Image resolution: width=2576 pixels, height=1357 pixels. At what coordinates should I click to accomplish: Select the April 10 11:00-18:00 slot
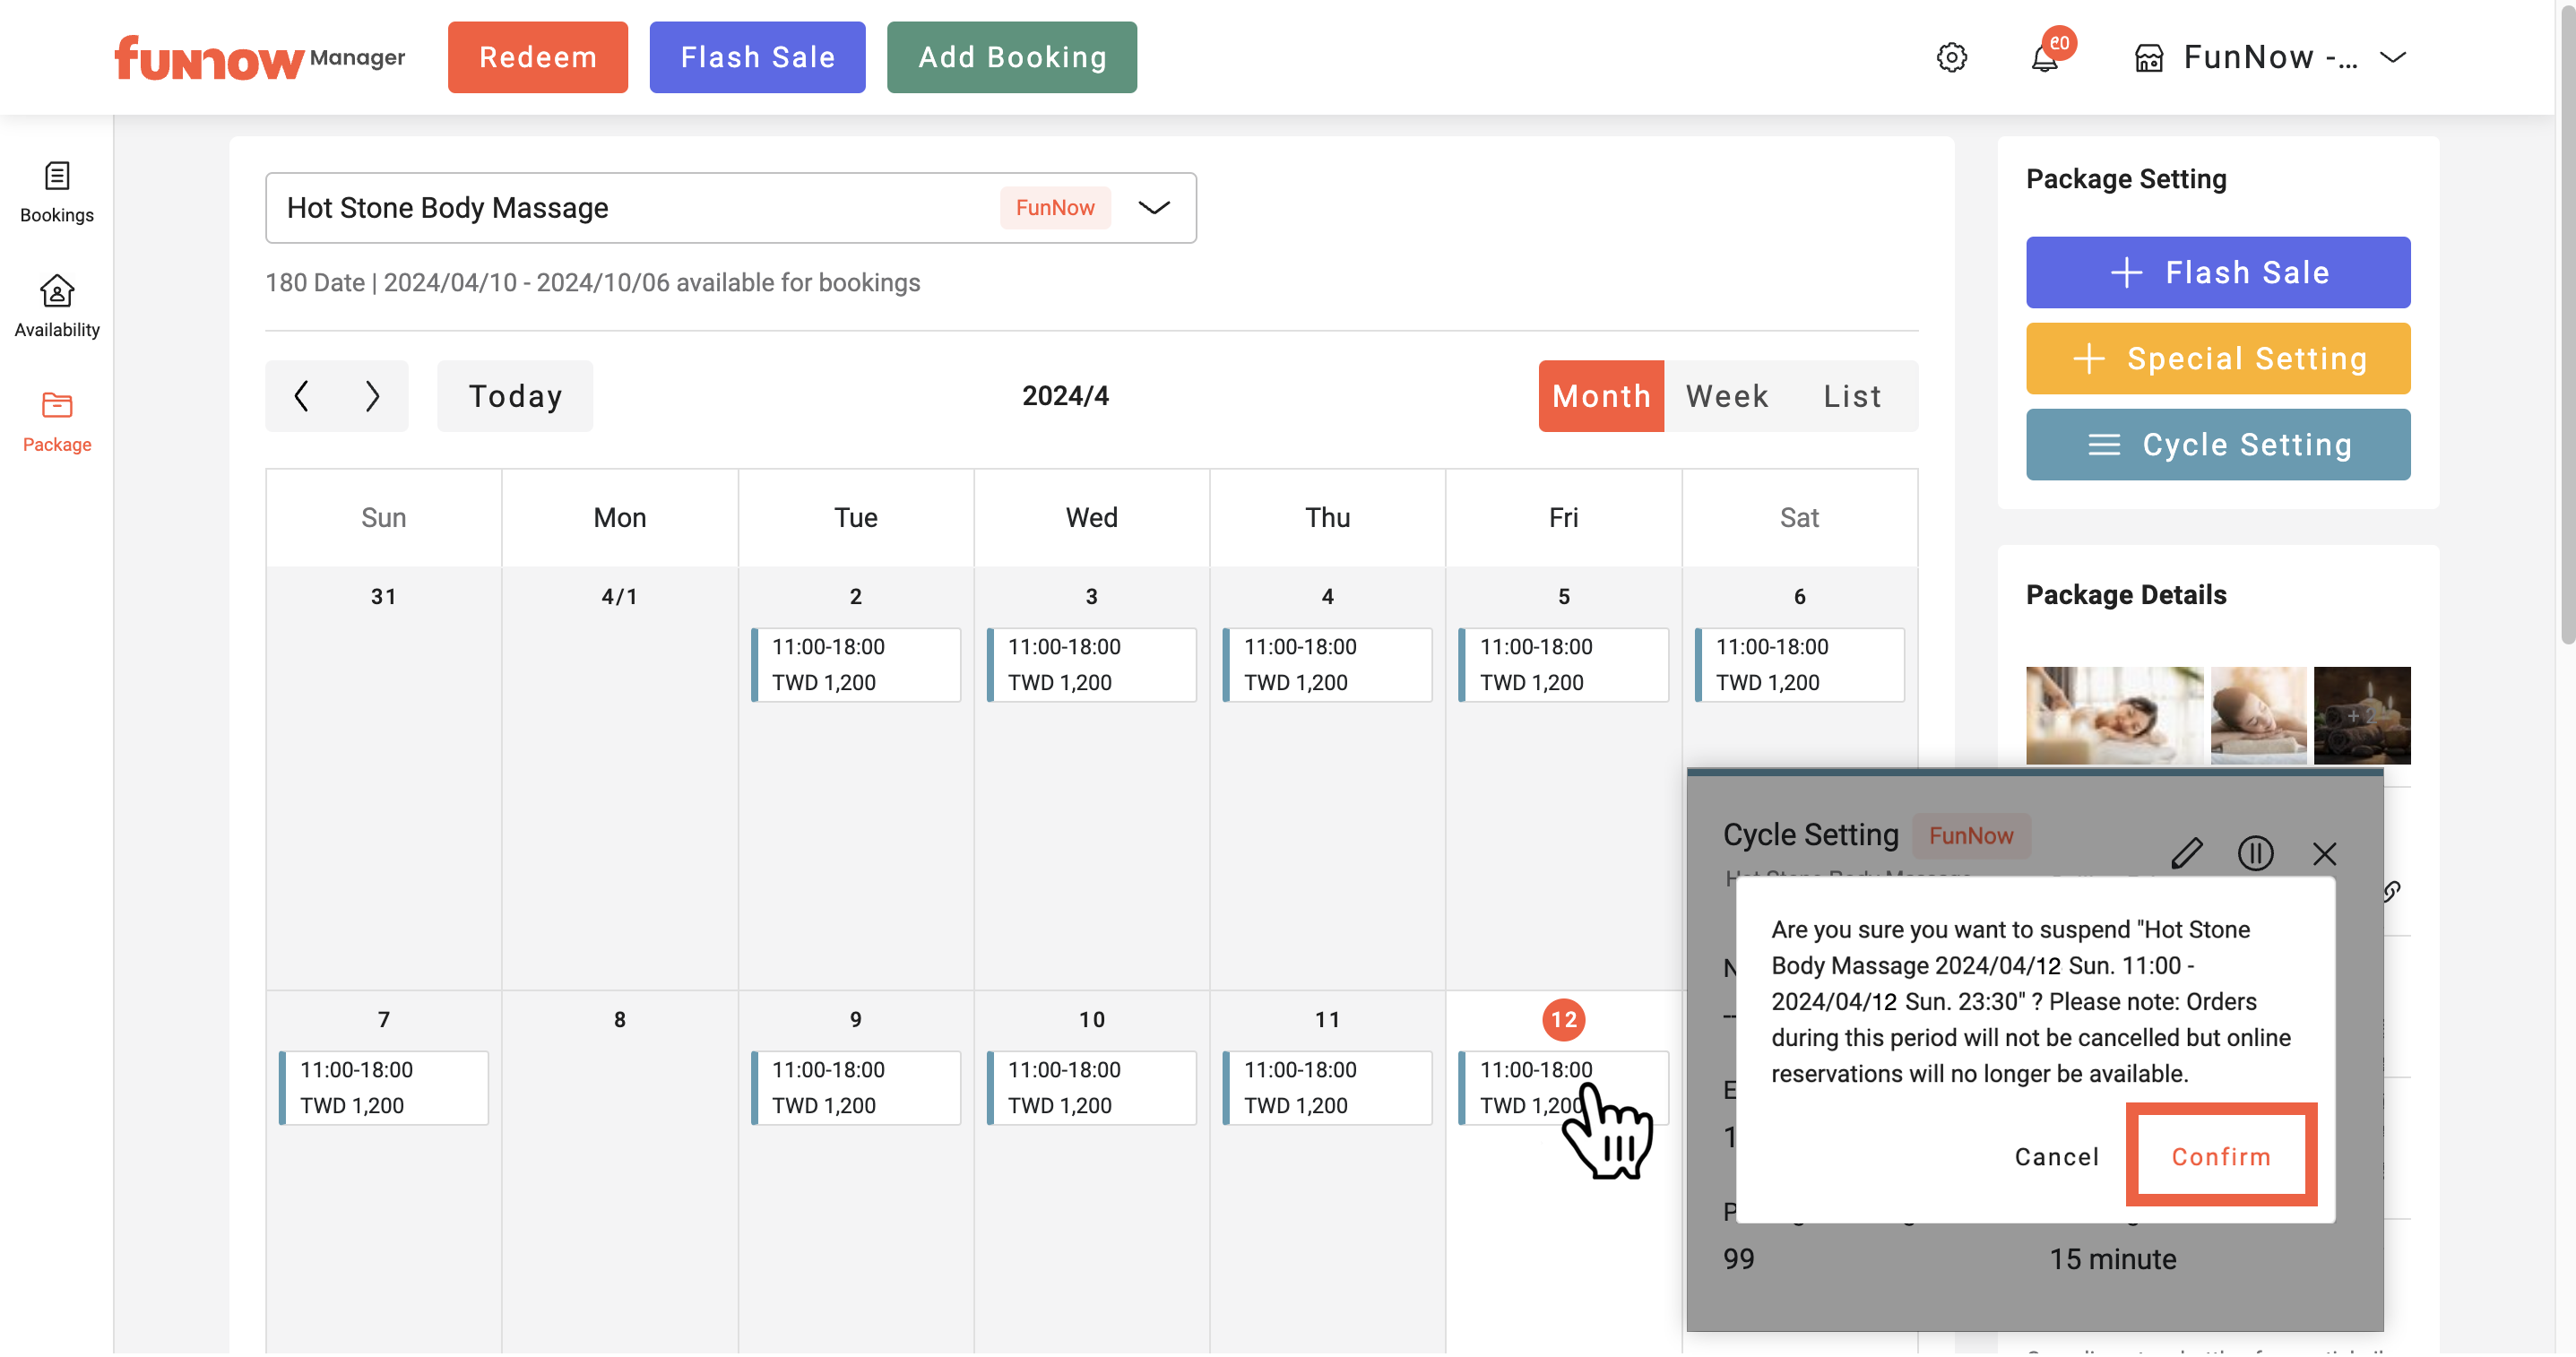pyautogui.click(x=1091, y=1088)
